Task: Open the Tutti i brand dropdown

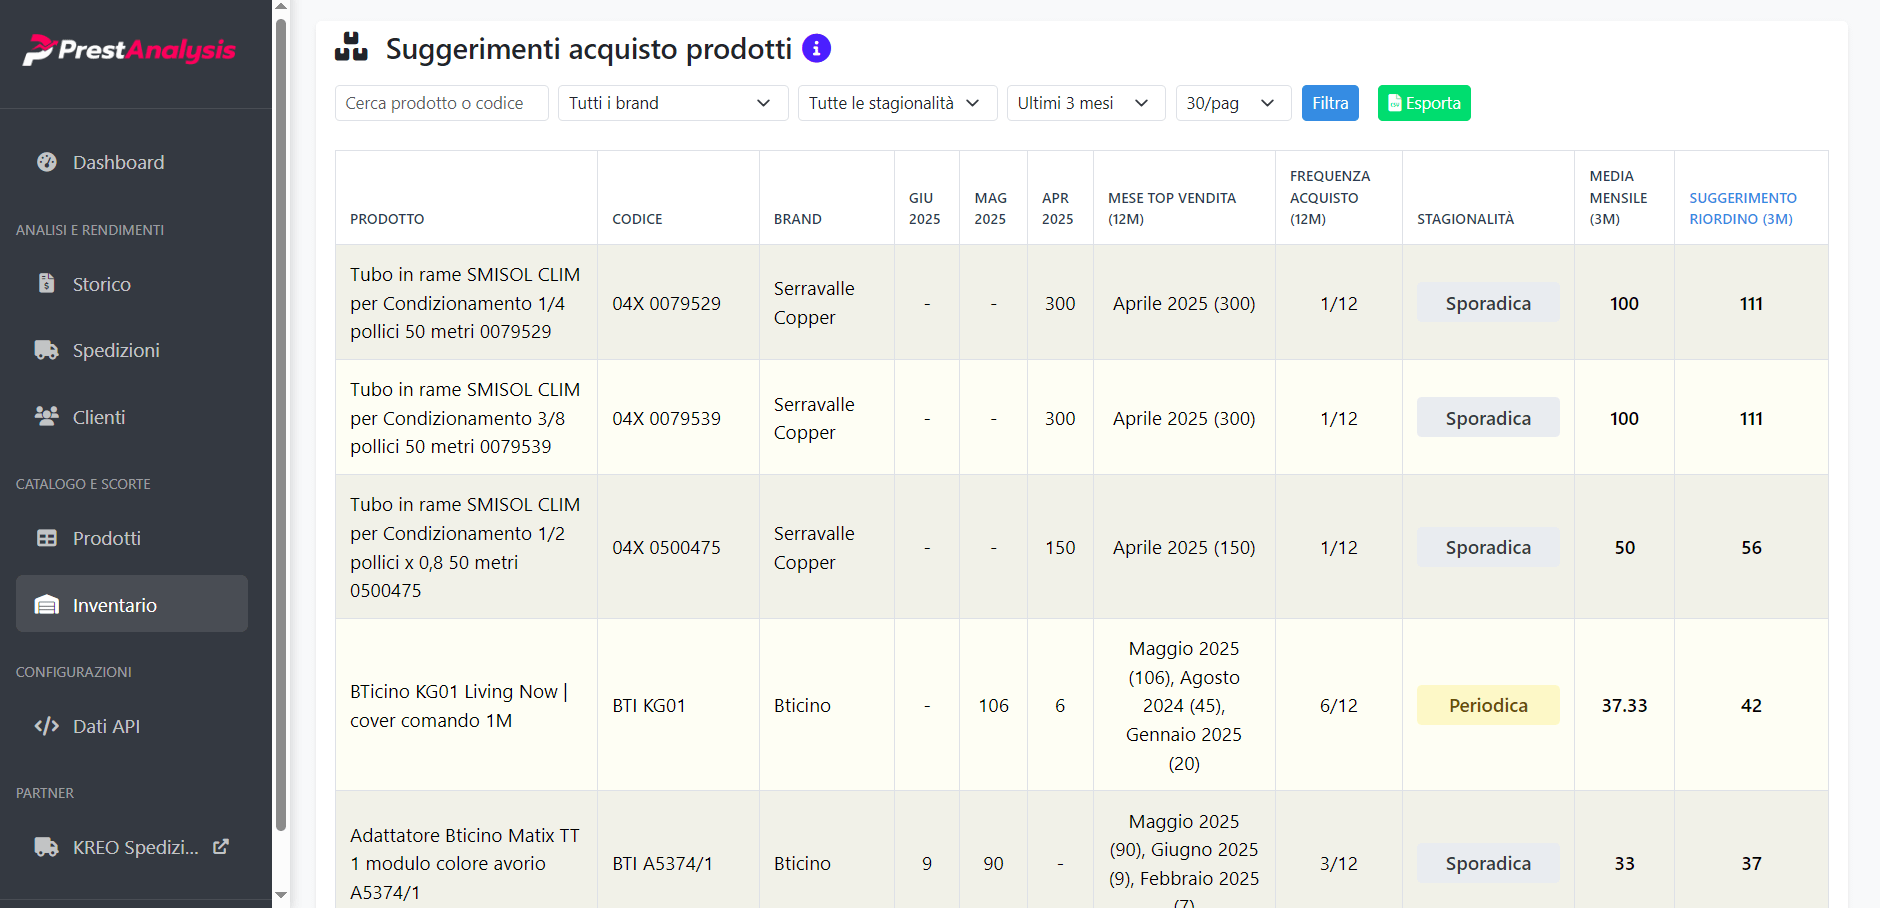Action: click(672, 103)
